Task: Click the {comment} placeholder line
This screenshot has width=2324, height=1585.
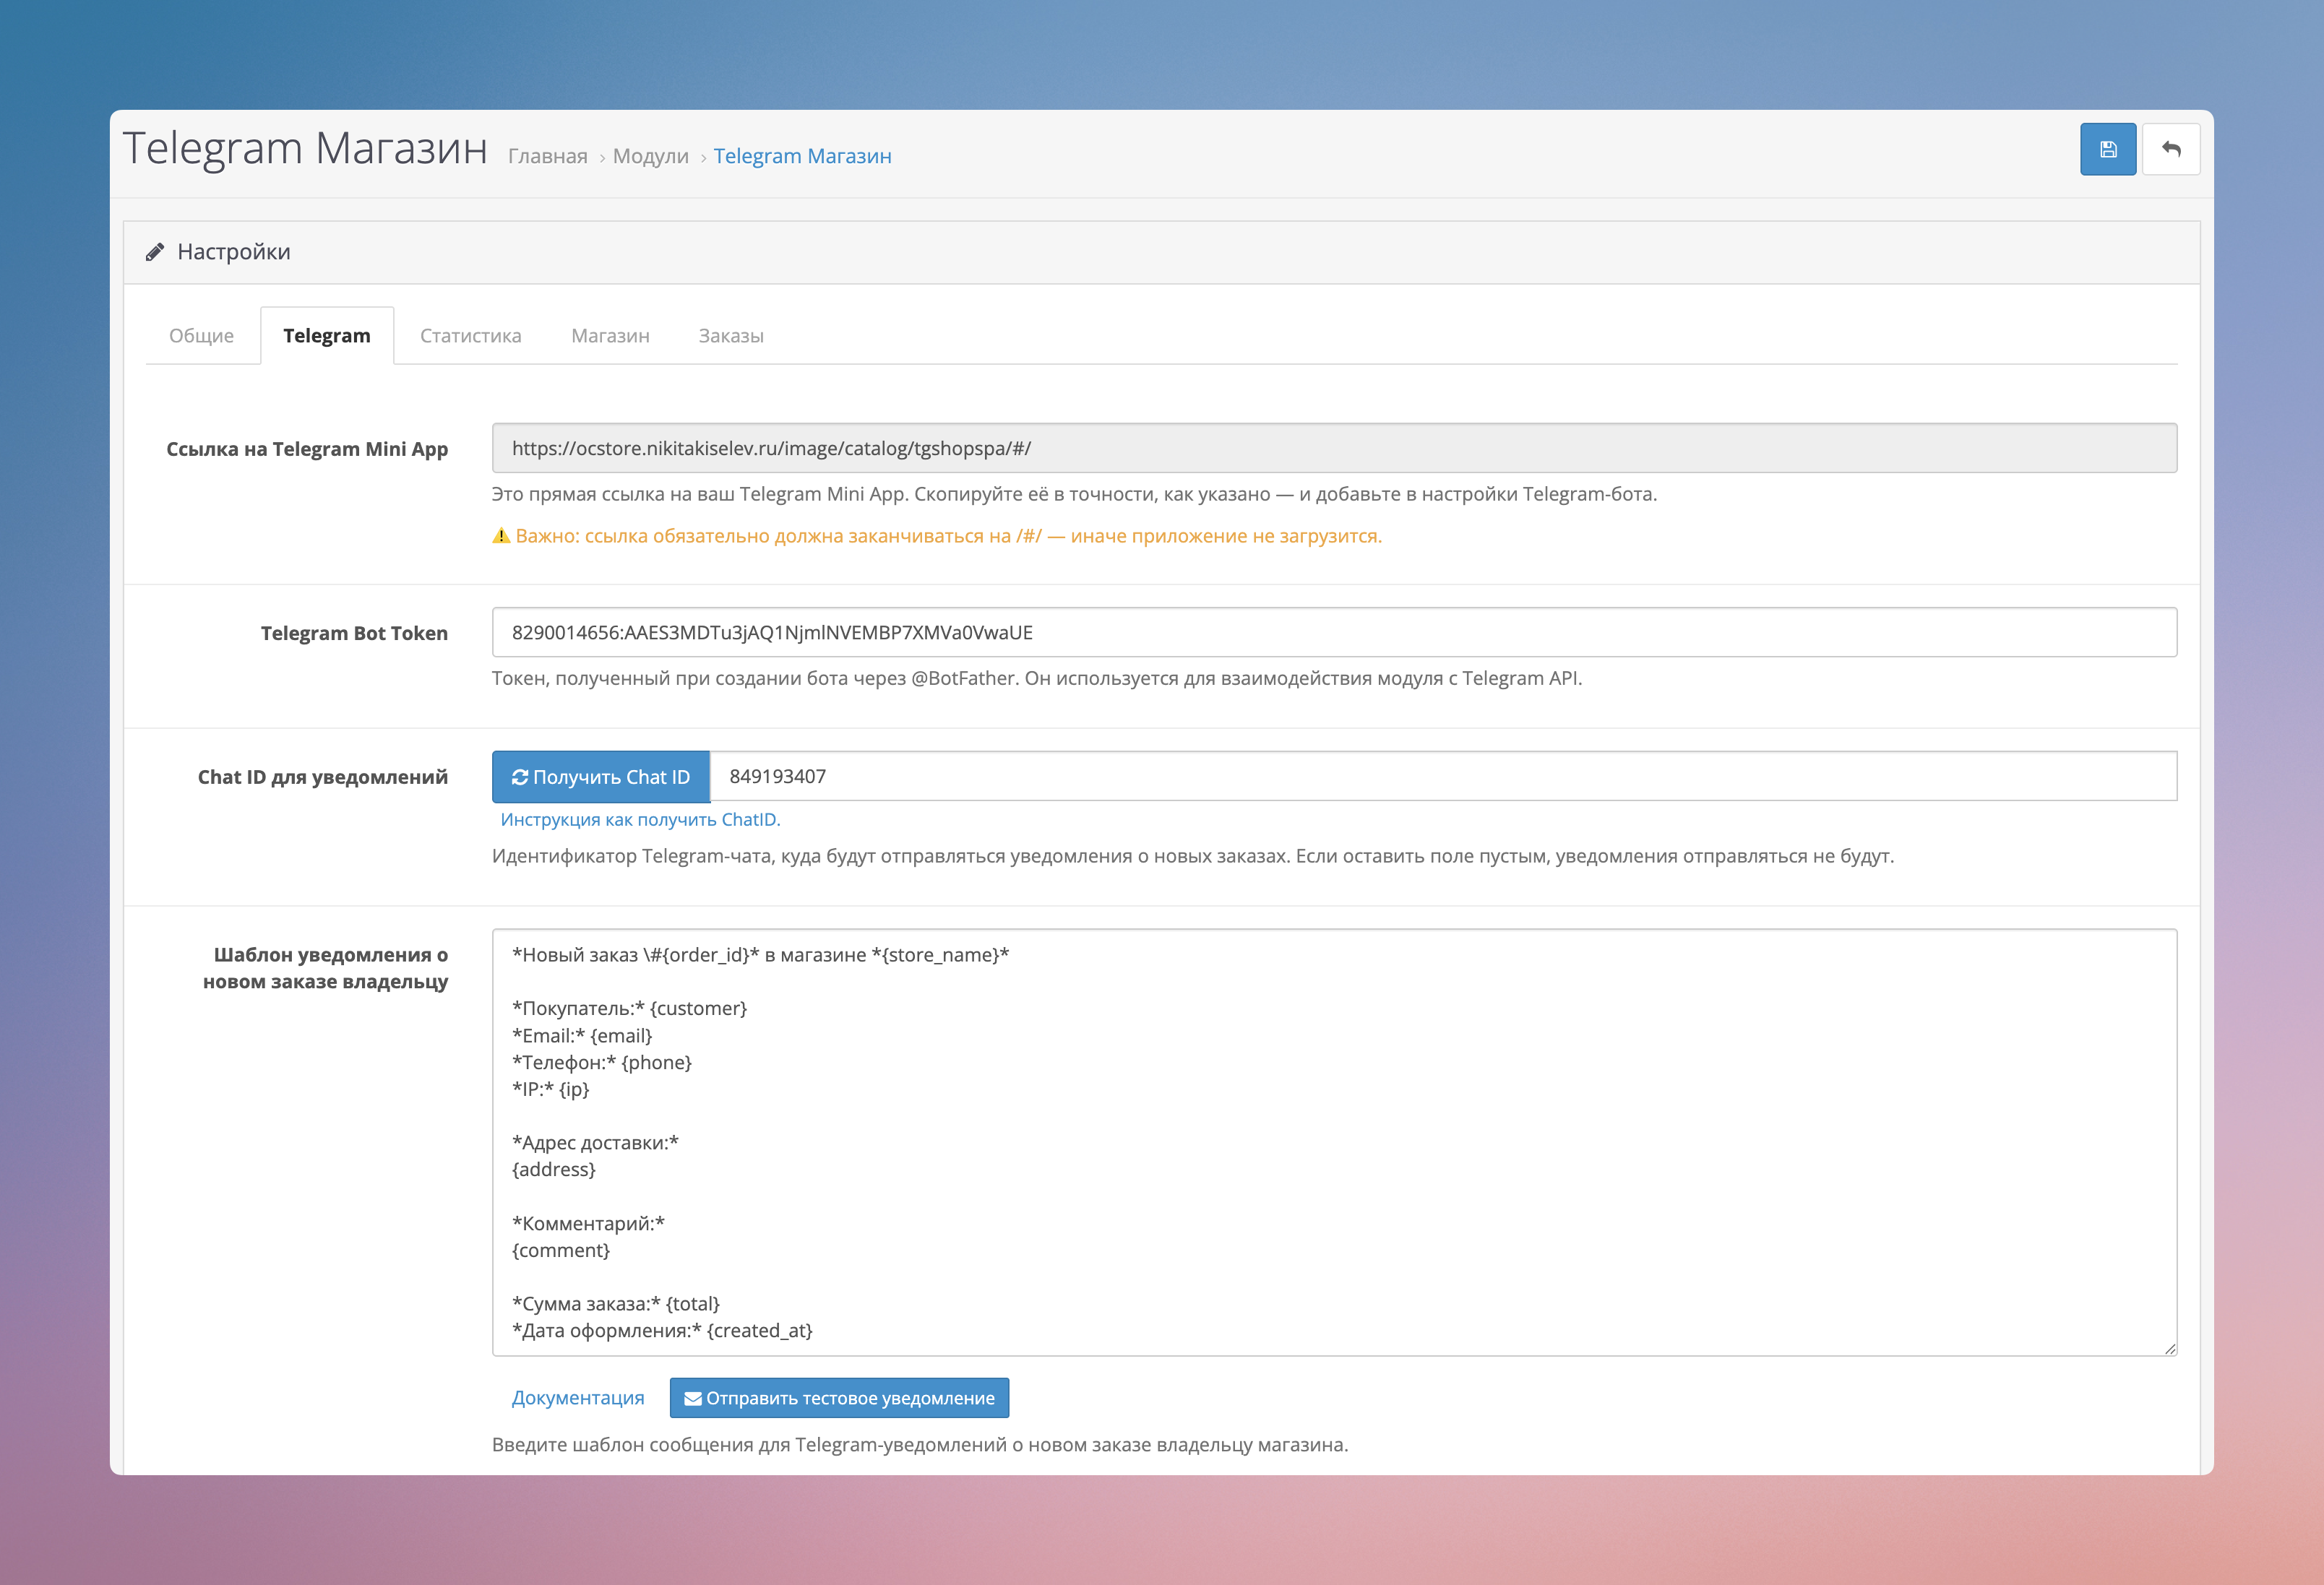Action: tap(561, 1251)
